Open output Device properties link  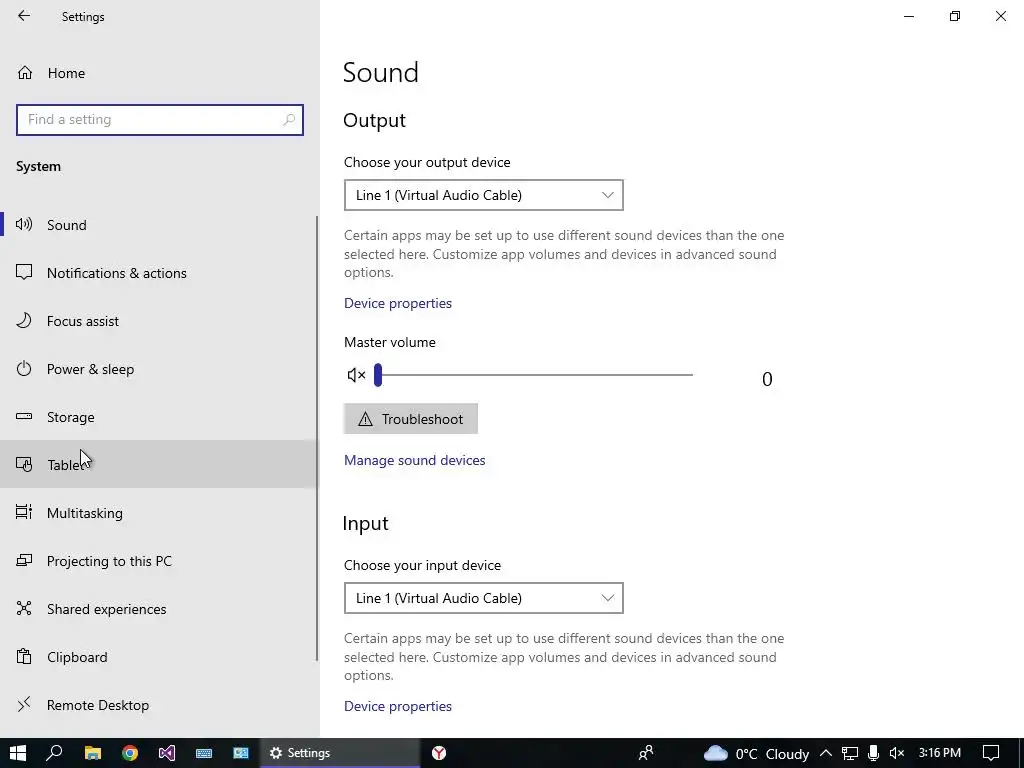(x=398, y=303)
